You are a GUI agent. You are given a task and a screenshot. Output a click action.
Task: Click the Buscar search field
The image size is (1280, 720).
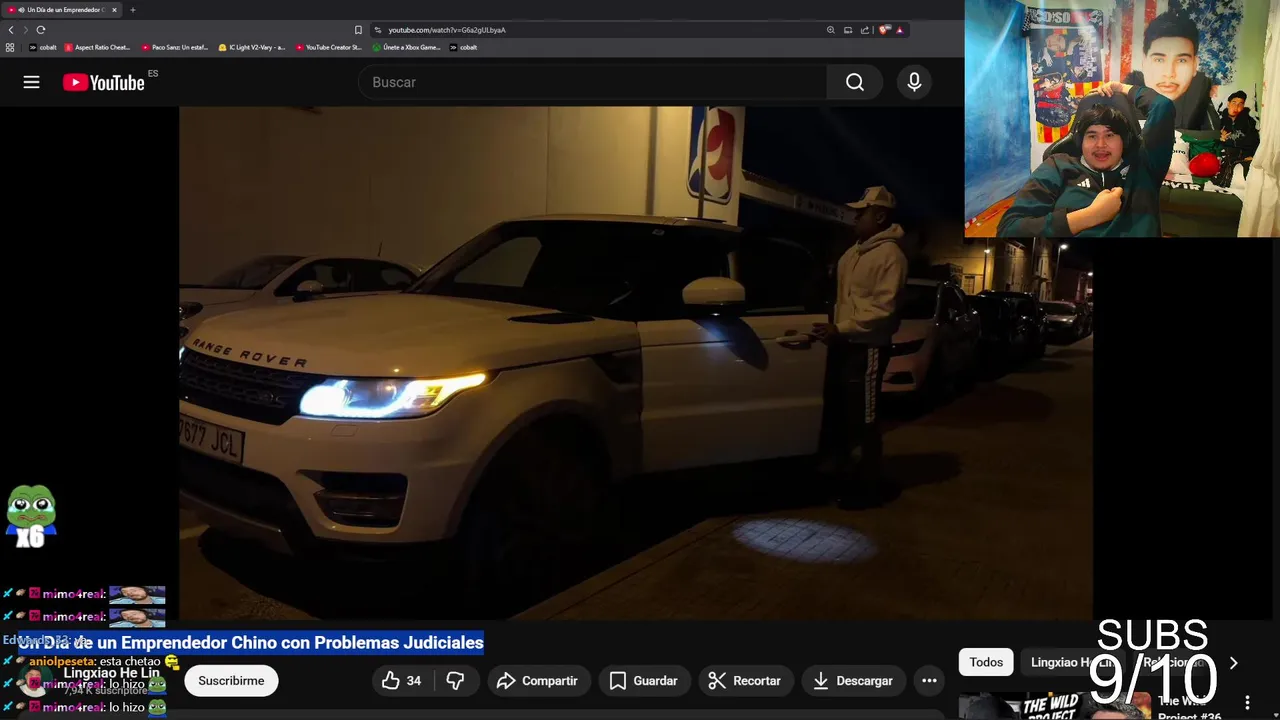click(x=592, y=82)
